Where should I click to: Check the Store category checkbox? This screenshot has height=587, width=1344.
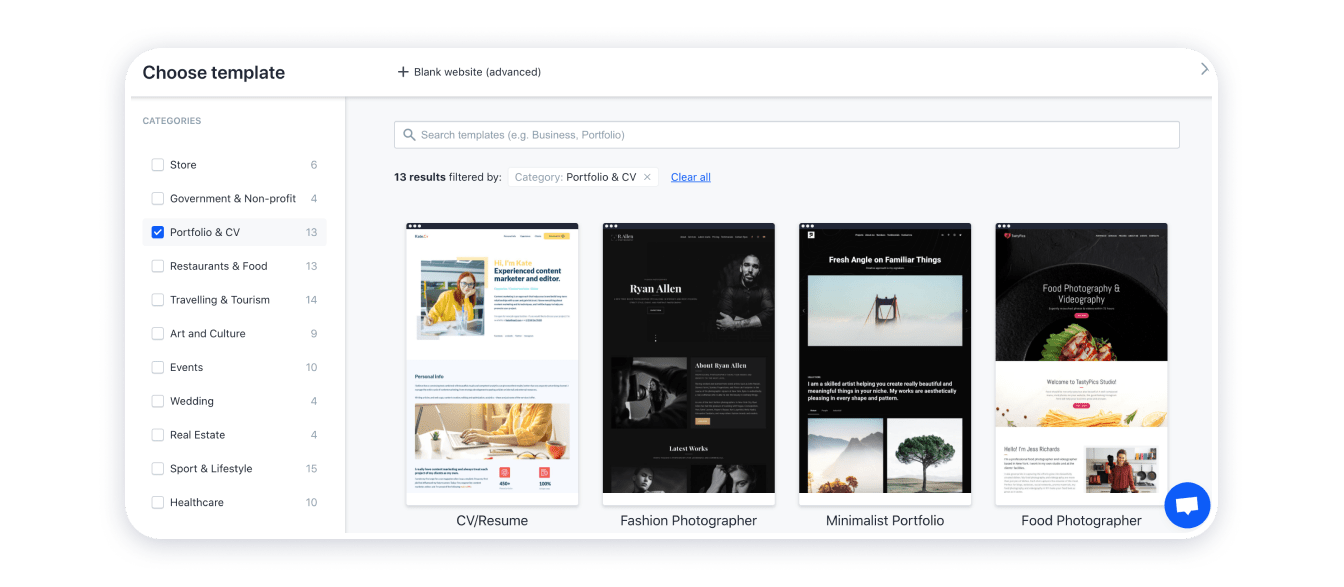tap(157, 164)
